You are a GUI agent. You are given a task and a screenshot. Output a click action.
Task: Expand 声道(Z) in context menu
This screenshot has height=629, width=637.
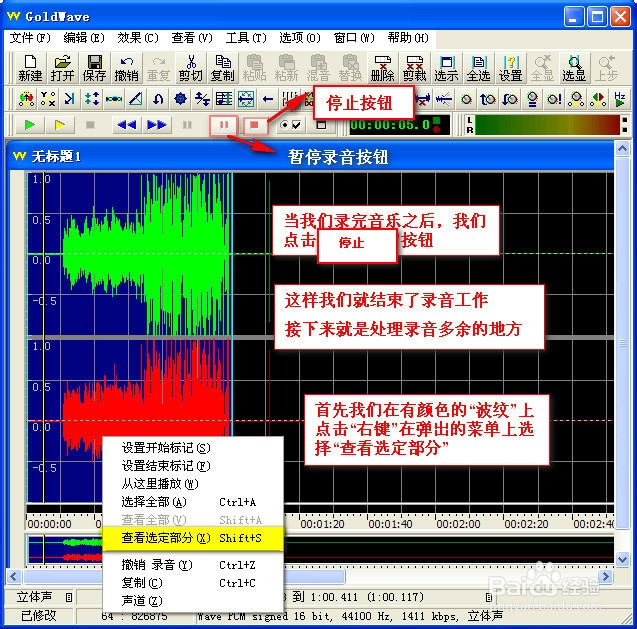[193, 601]
